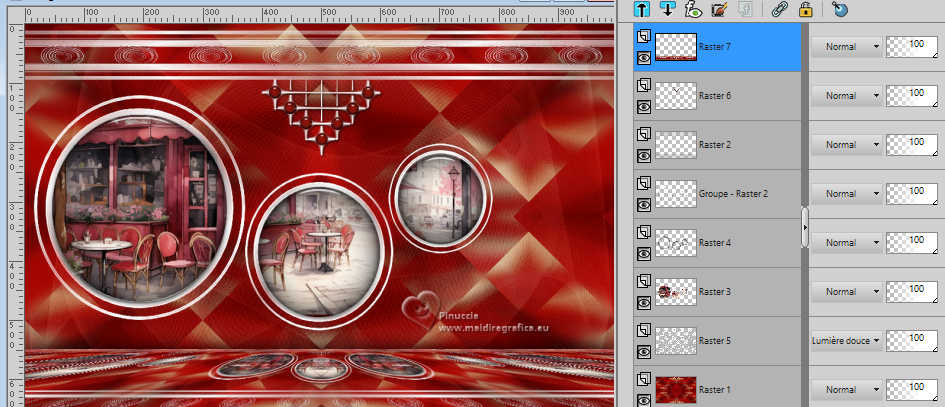The height and width of the screenshot is (407, 945).
Task: Hide the Raster 4 layer
Action: [644, 254]
